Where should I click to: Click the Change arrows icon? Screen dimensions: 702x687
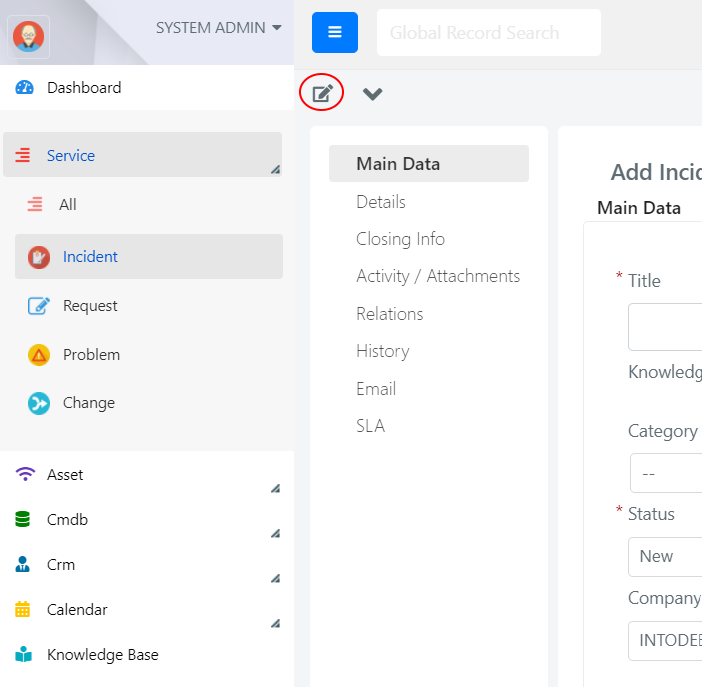(39, 404)
